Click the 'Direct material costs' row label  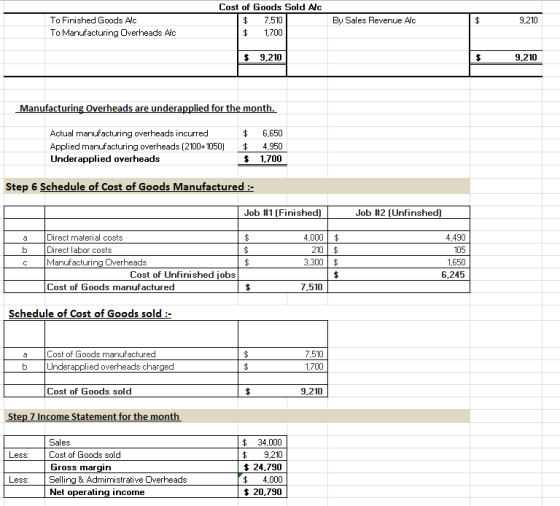(85, 238)
